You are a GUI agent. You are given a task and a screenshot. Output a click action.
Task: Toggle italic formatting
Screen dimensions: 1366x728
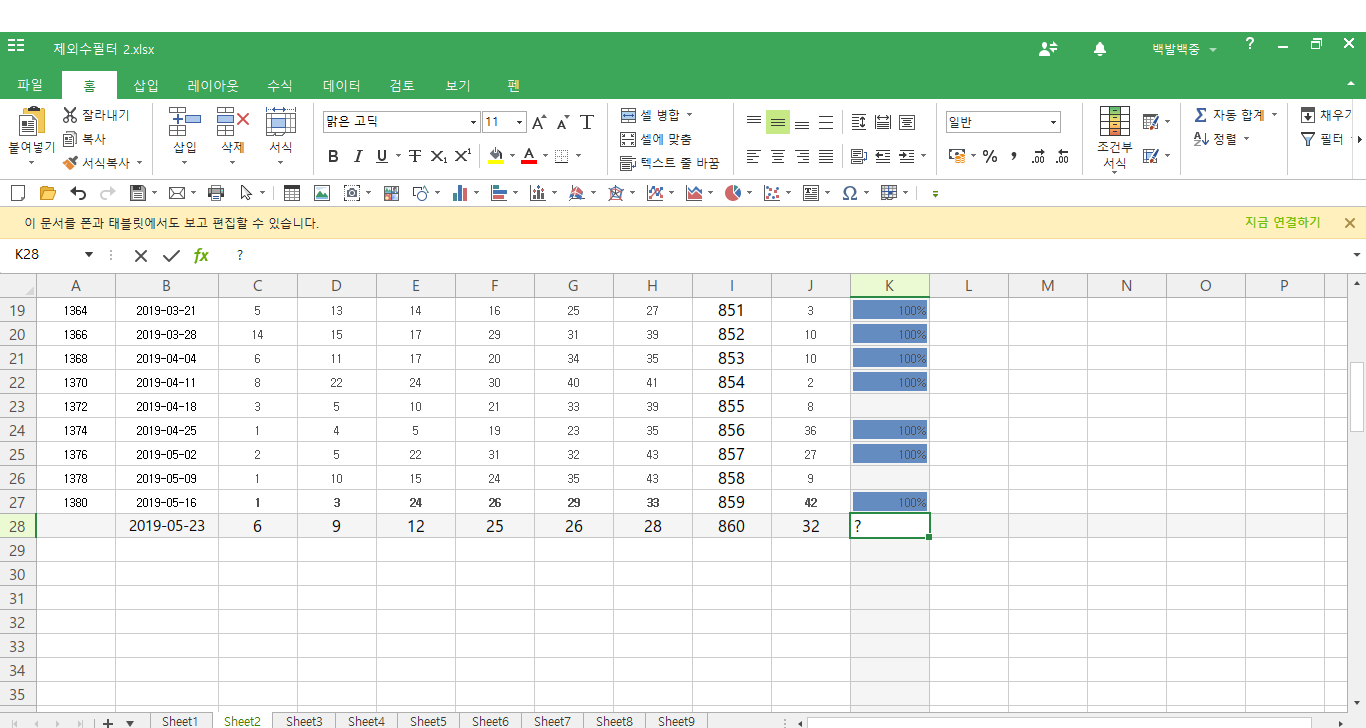point(358,157)
